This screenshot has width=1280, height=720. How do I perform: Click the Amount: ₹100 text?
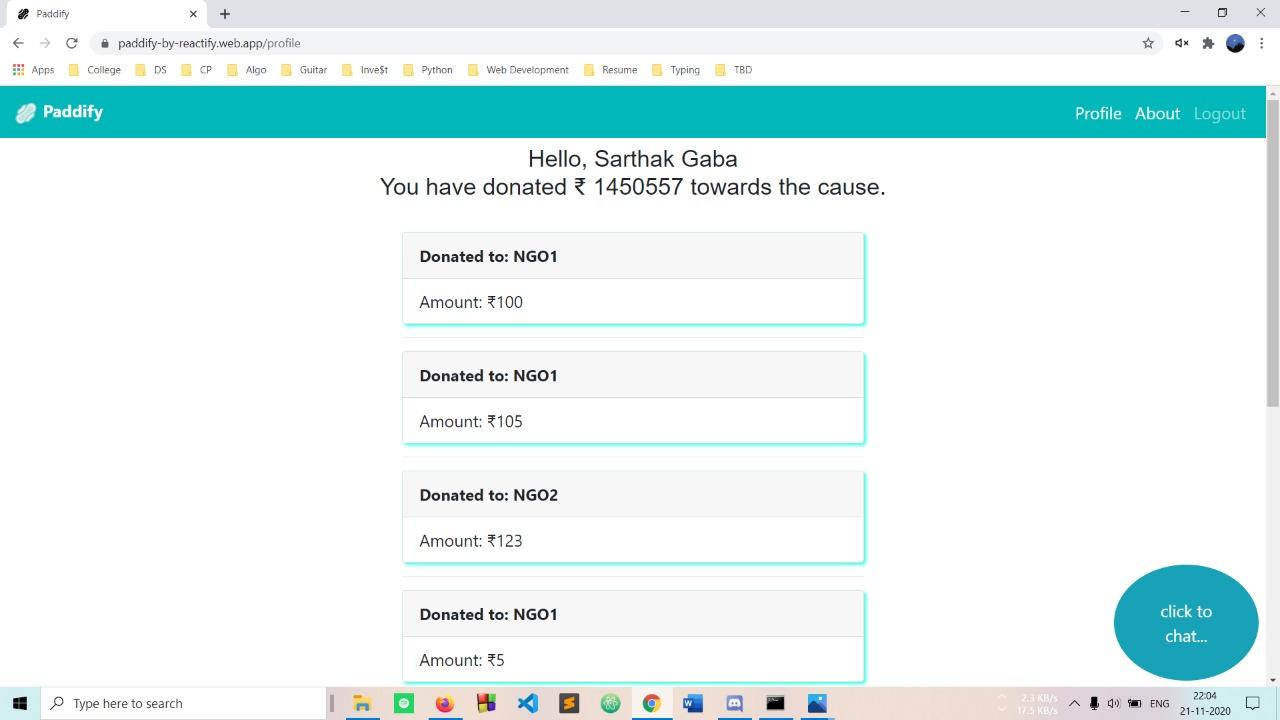(x=471, y=302)
